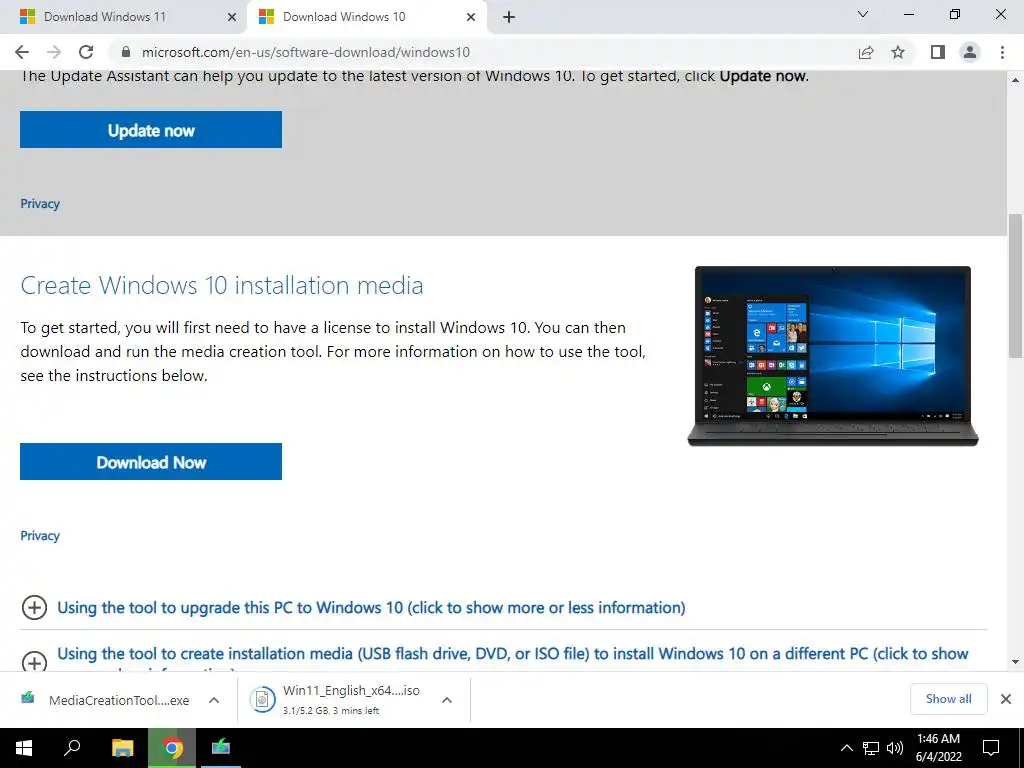Viewport: 1024px width, 768px height.
Task: Click the Media Creation Tool taskbar icon
Action: (221, 748)
